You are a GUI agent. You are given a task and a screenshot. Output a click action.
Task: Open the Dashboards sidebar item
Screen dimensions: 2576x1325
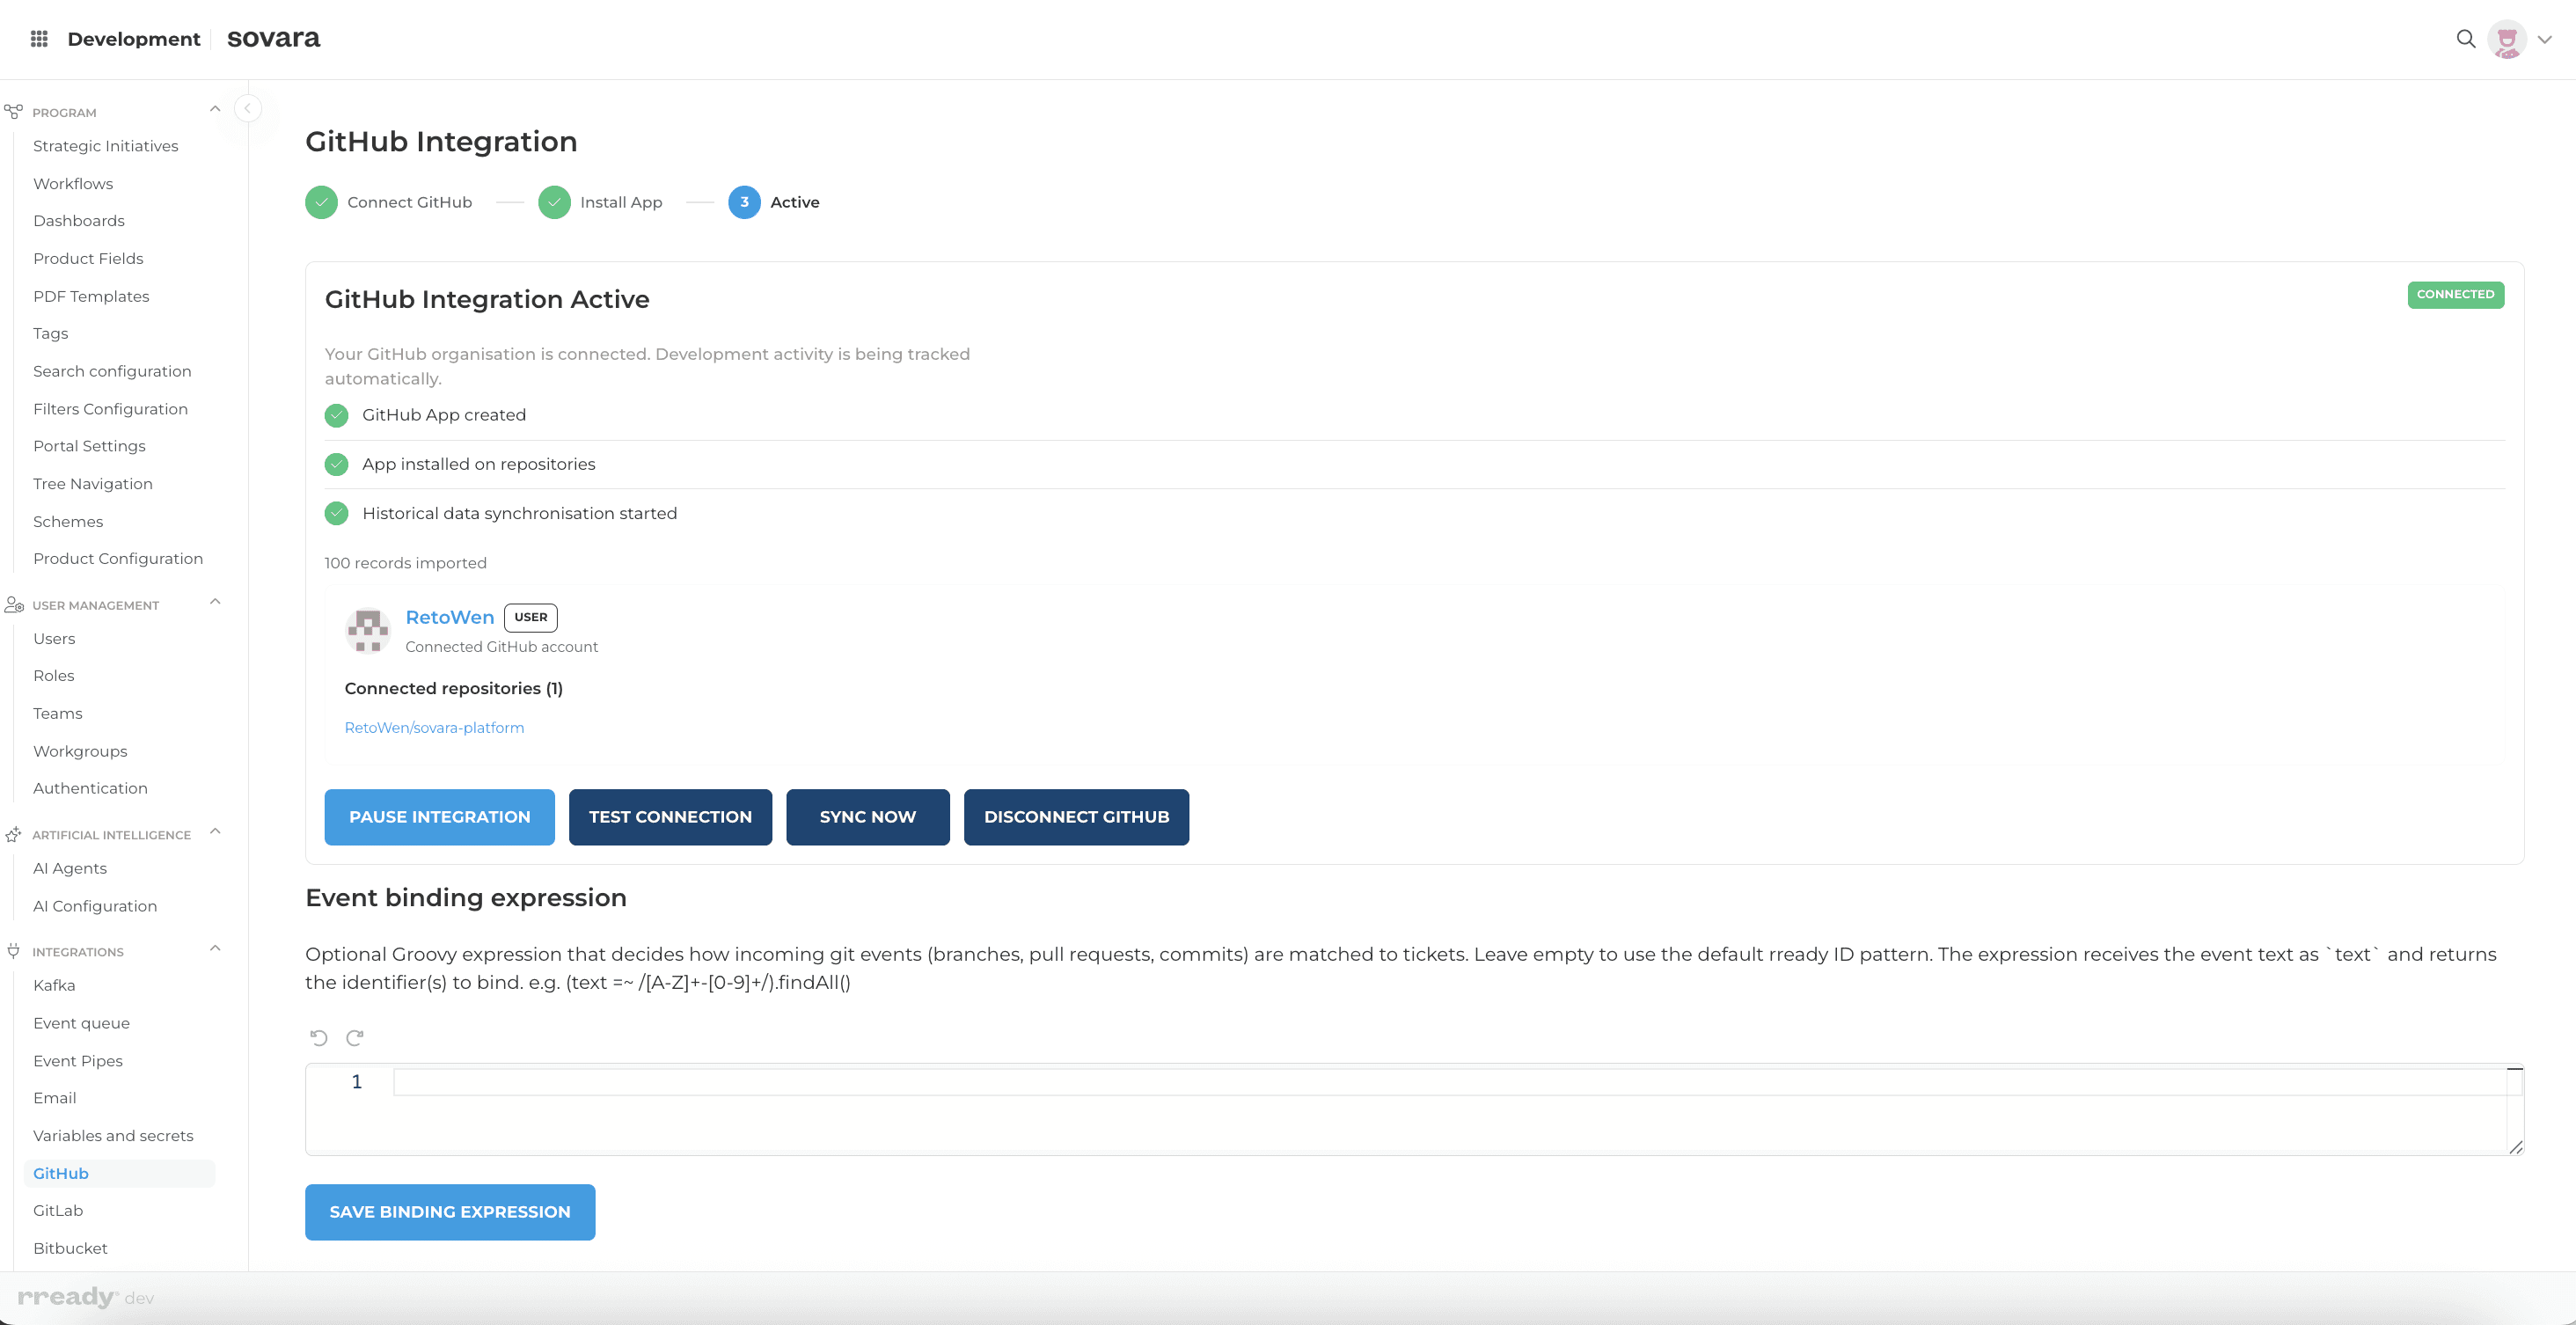point(79,221)
